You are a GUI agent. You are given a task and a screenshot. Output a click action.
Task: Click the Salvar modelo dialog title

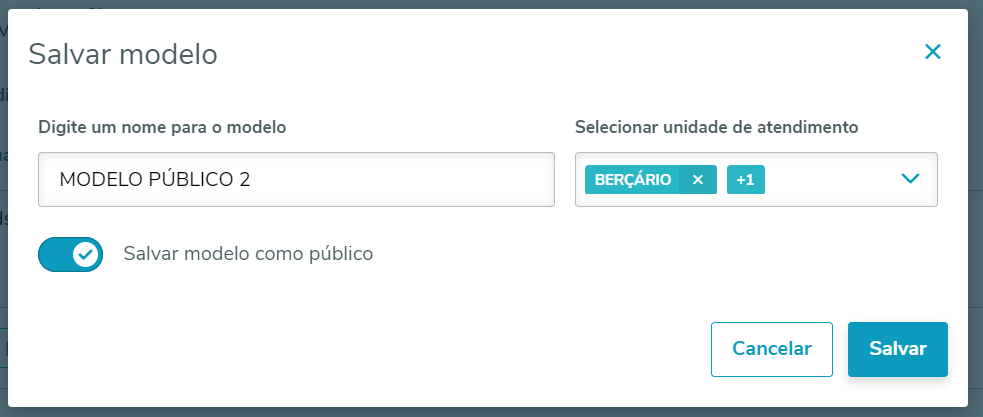pos(123,54)
